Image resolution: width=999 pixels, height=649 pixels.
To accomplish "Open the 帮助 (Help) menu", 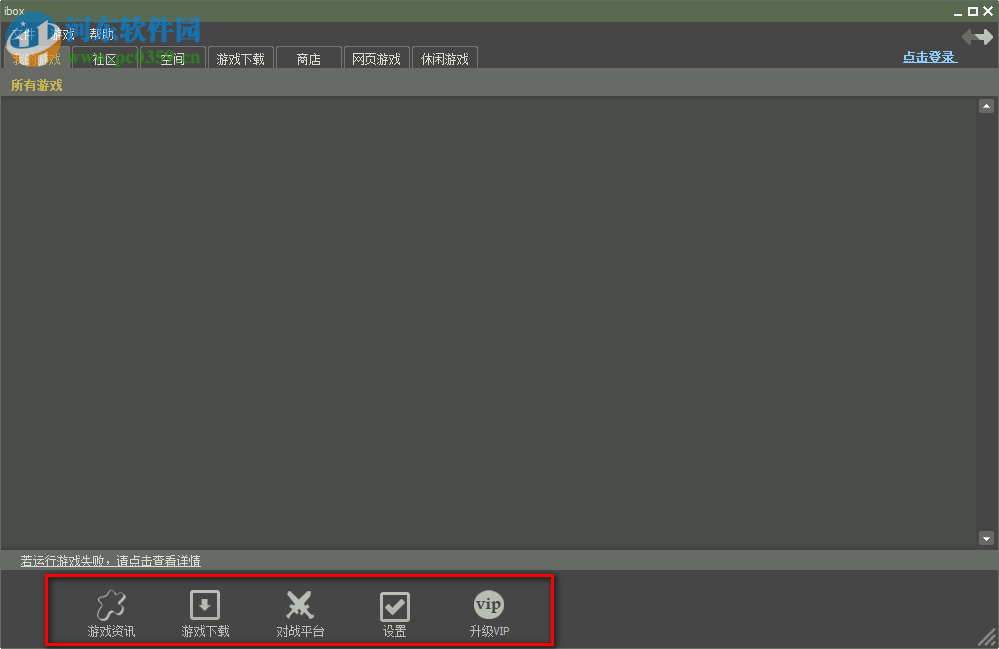I will click(100, 33).
